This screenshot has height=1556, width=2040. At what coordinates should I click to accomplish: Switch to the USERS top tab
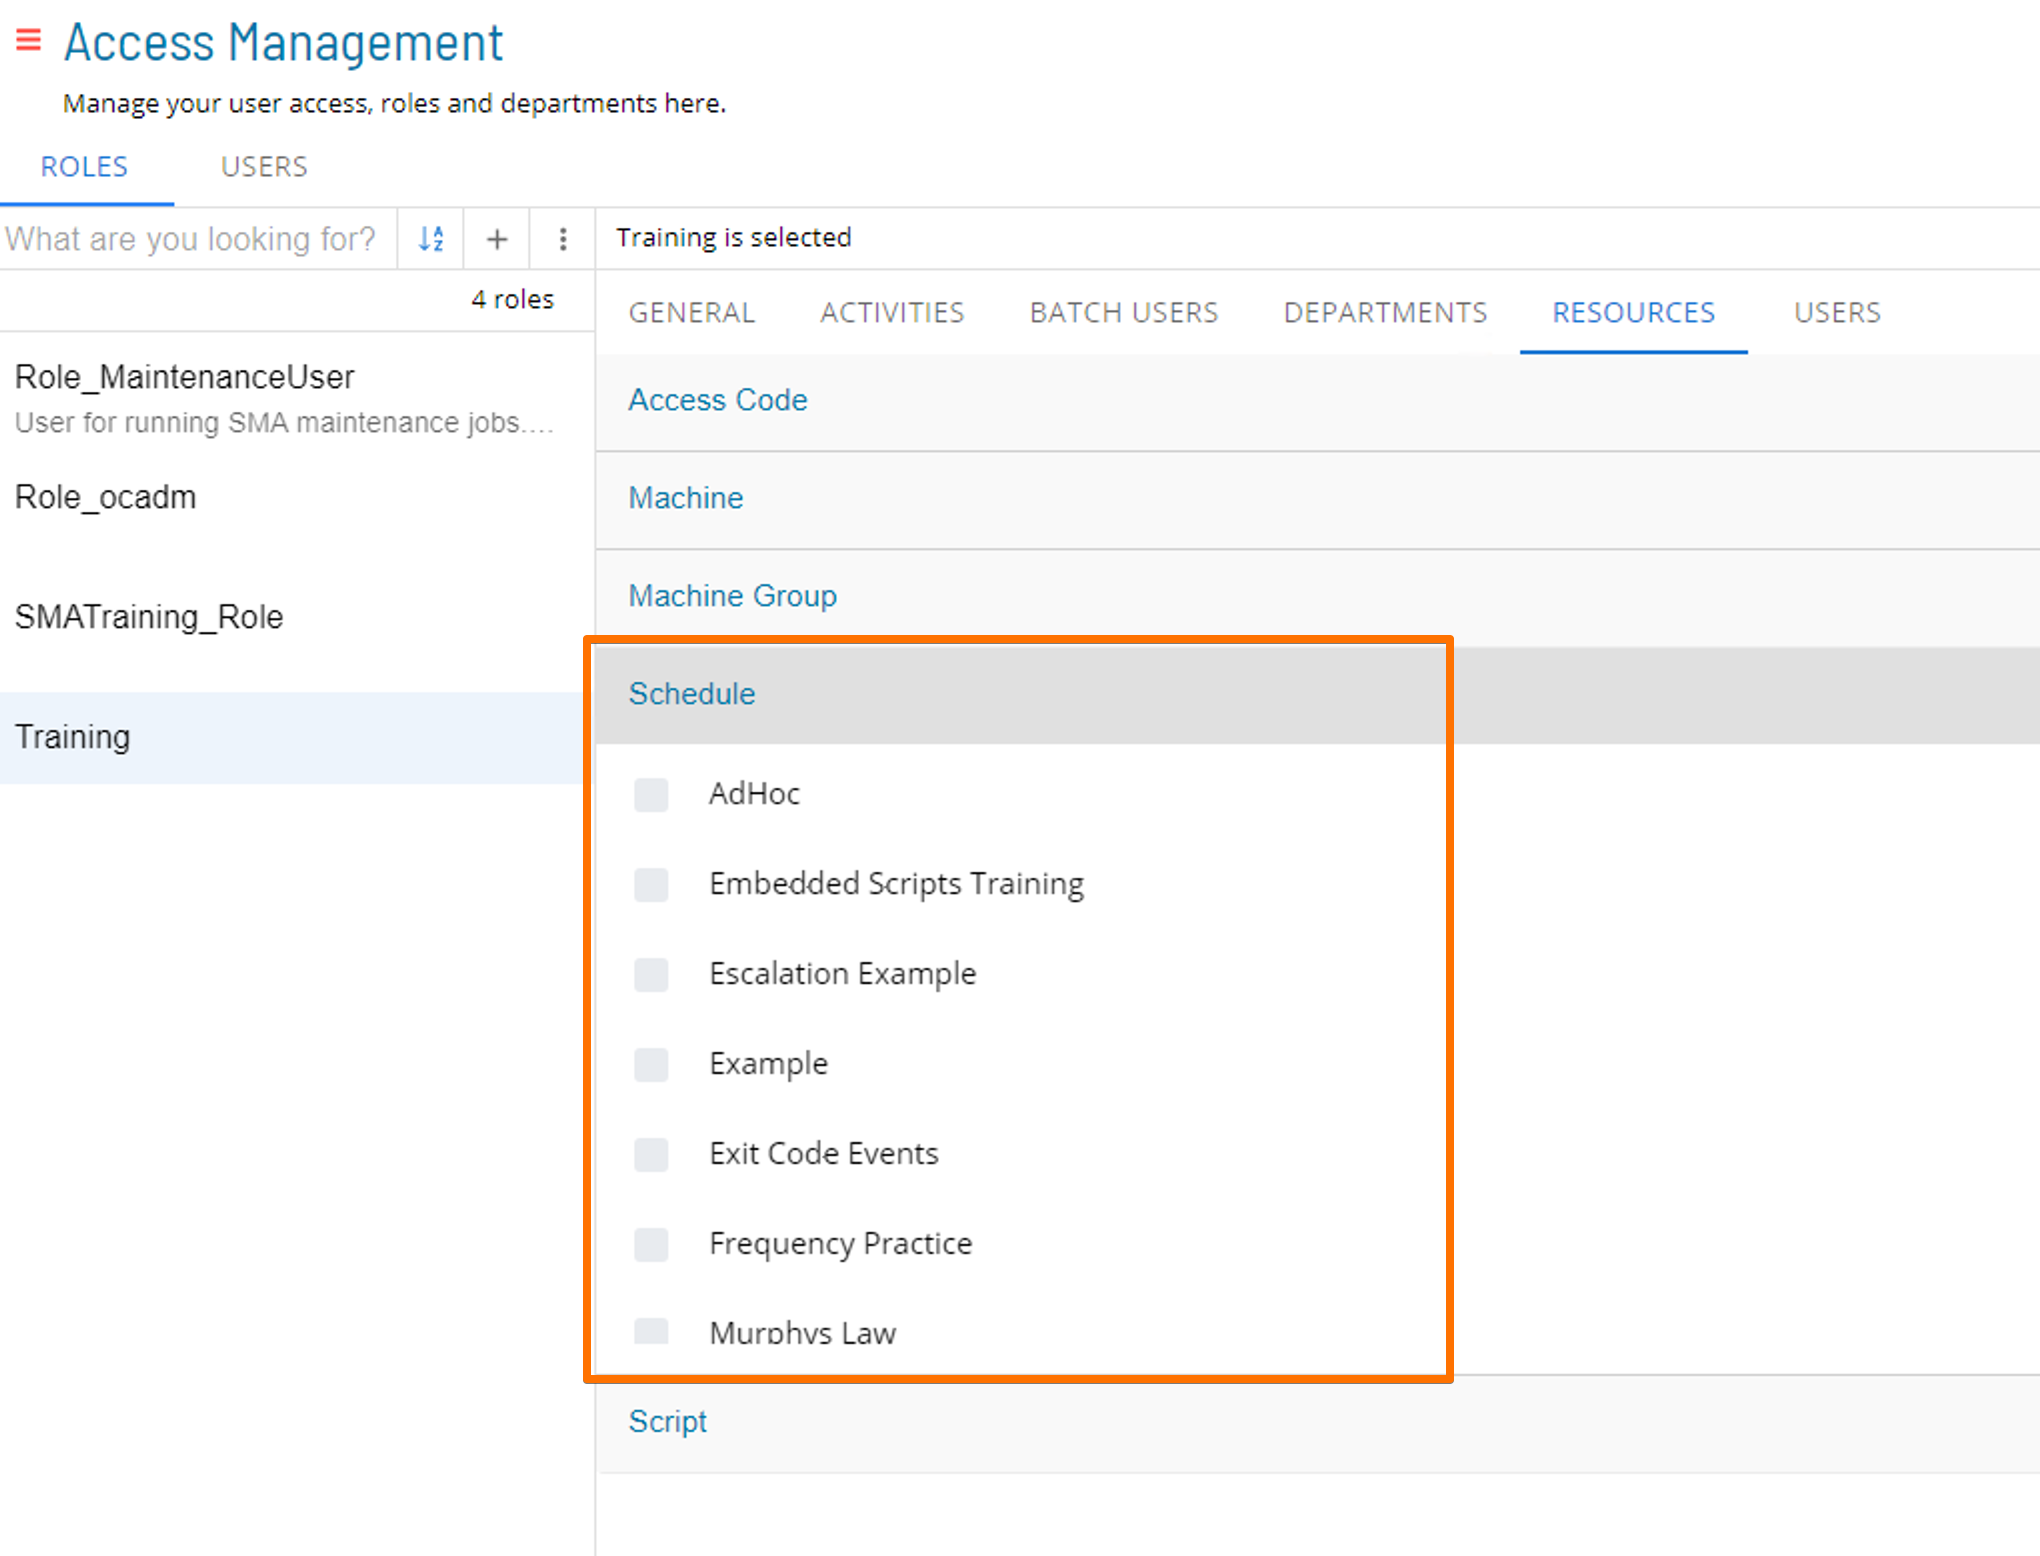[264, 167]
